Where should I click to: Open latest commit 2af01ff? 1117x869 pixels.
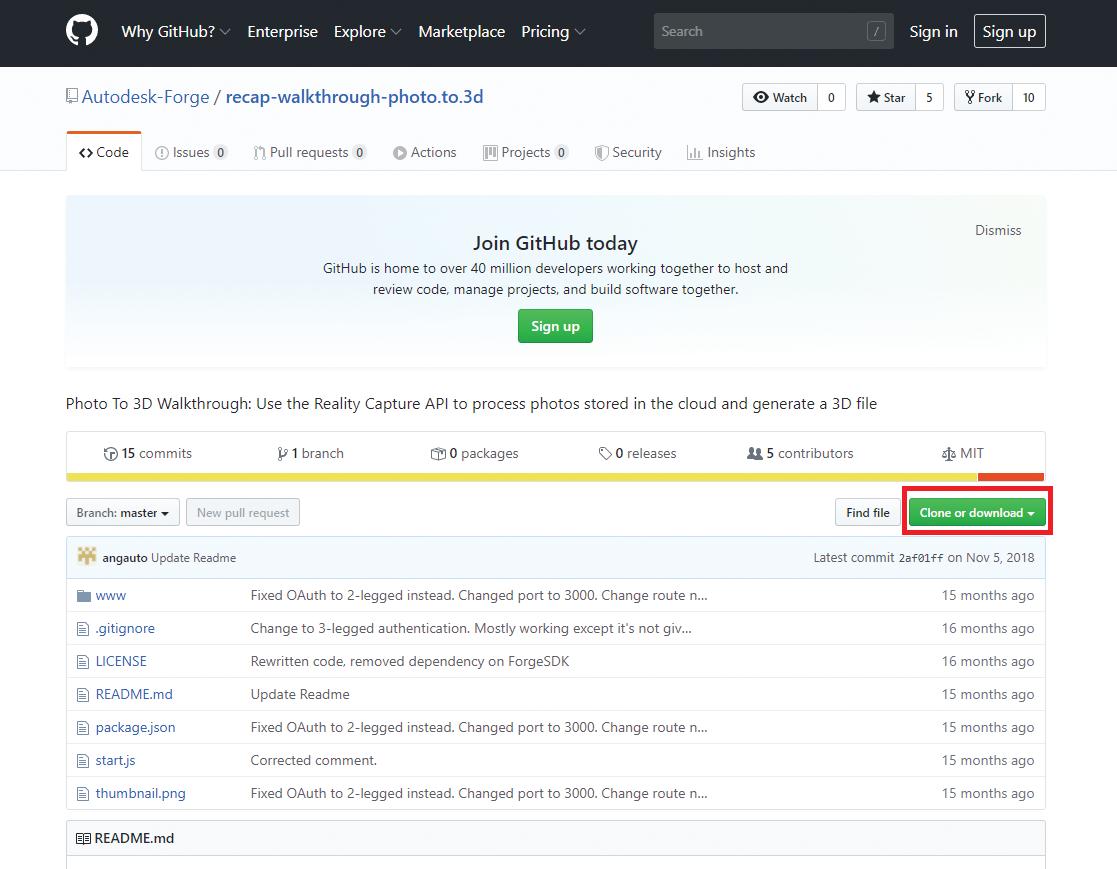click(x=920, y=558)
